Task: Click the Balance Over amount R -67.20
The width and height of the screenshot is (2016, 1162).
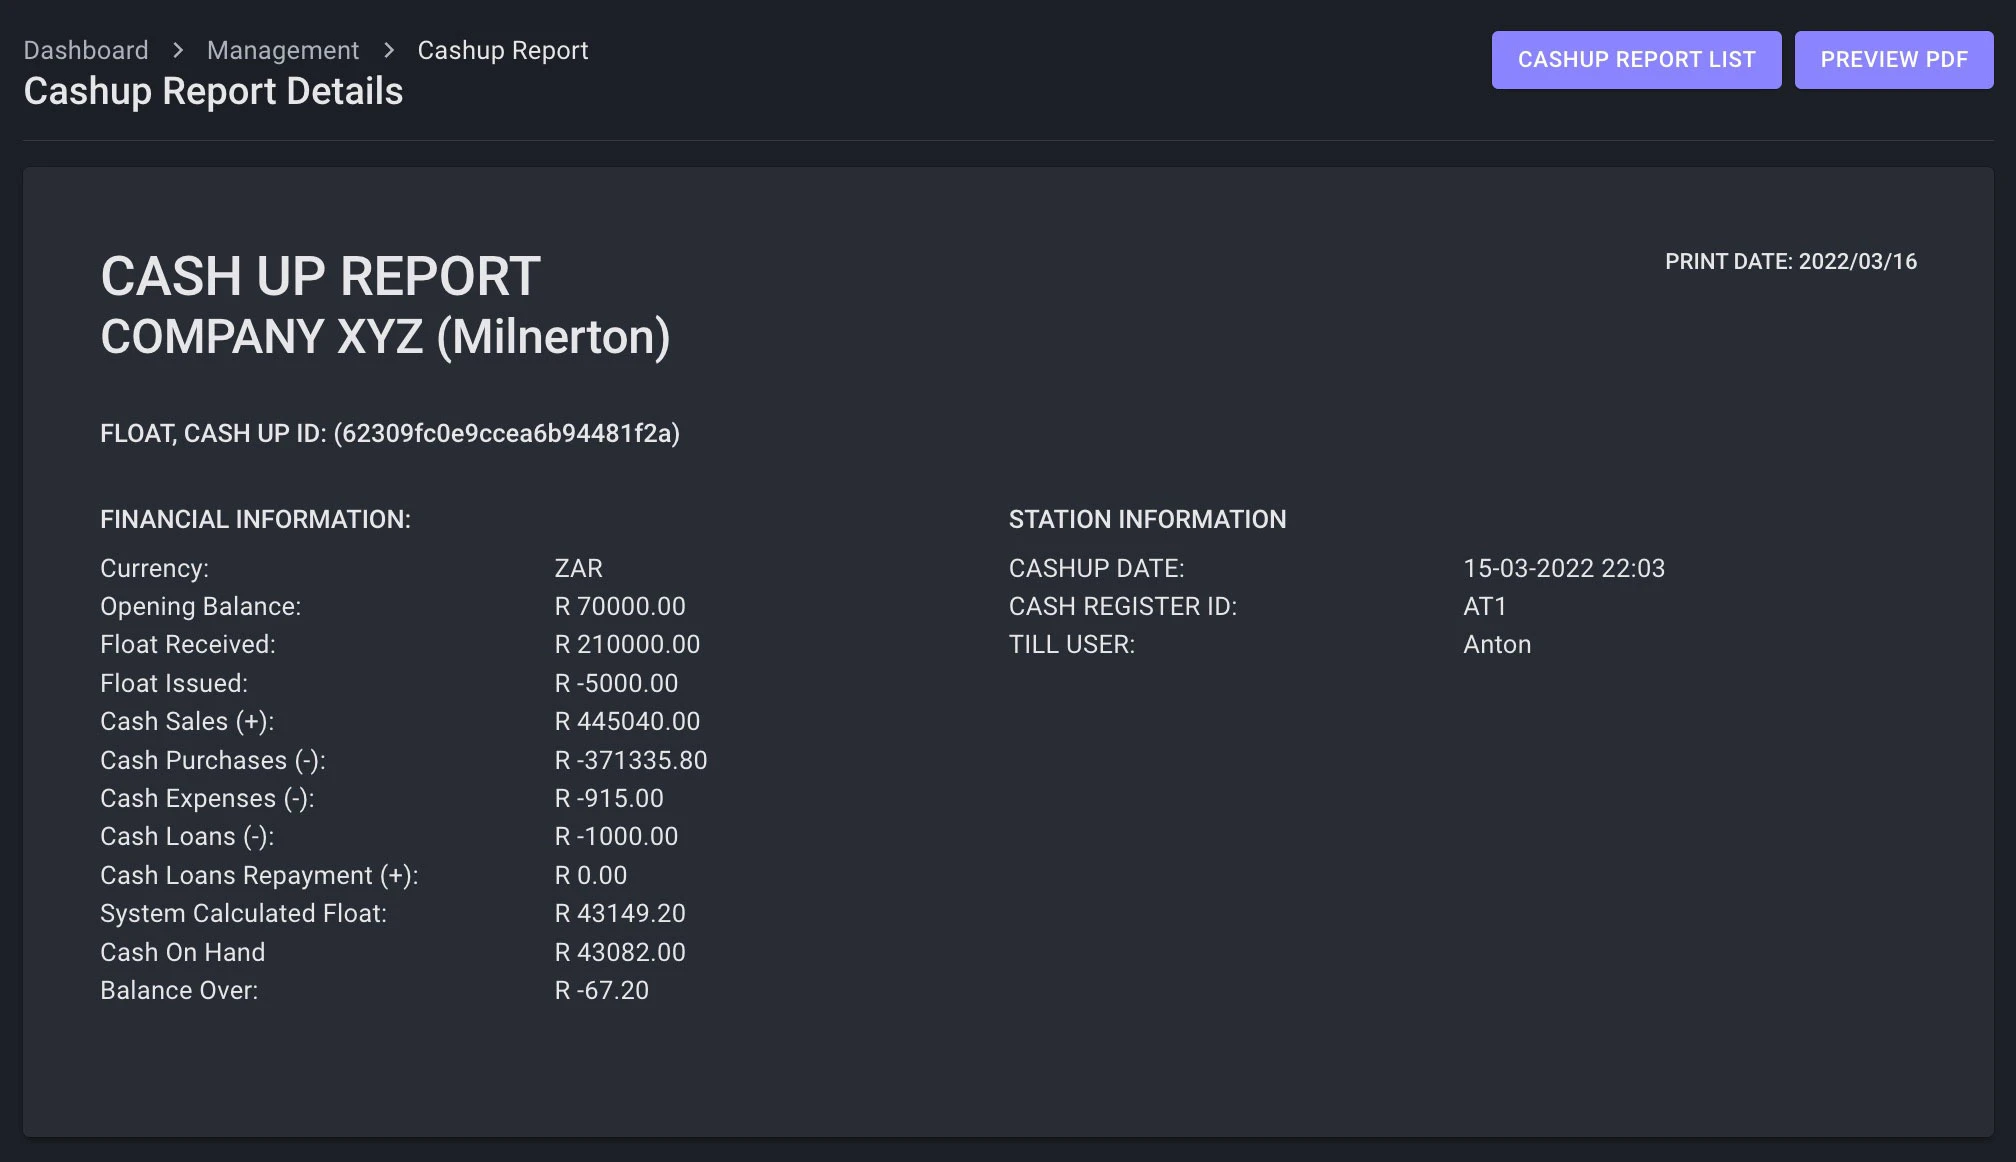Action: (x=602, y=990)
